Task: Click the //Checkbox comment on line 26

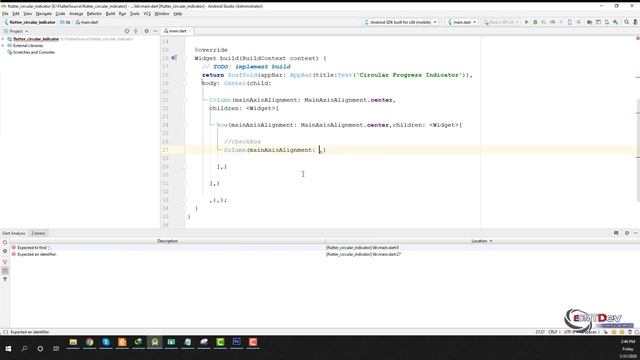Action: click(x=242, y=142)
